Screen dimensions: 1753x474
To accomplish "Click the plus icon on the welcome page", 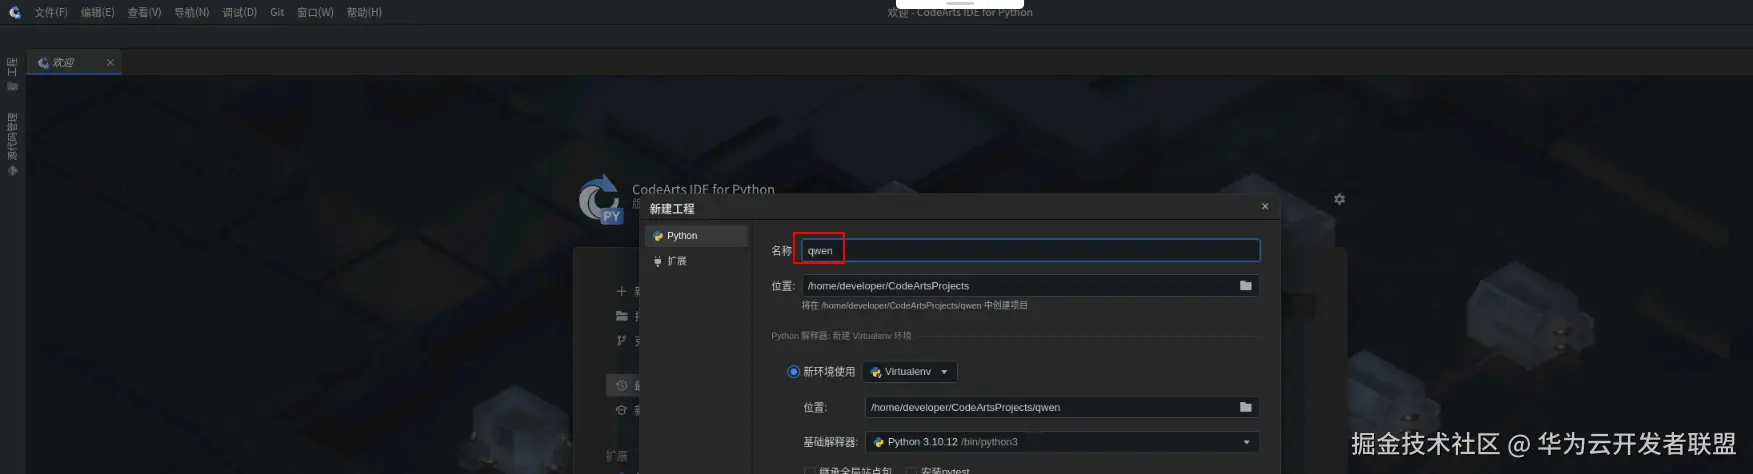I will [x=621, y=291].
